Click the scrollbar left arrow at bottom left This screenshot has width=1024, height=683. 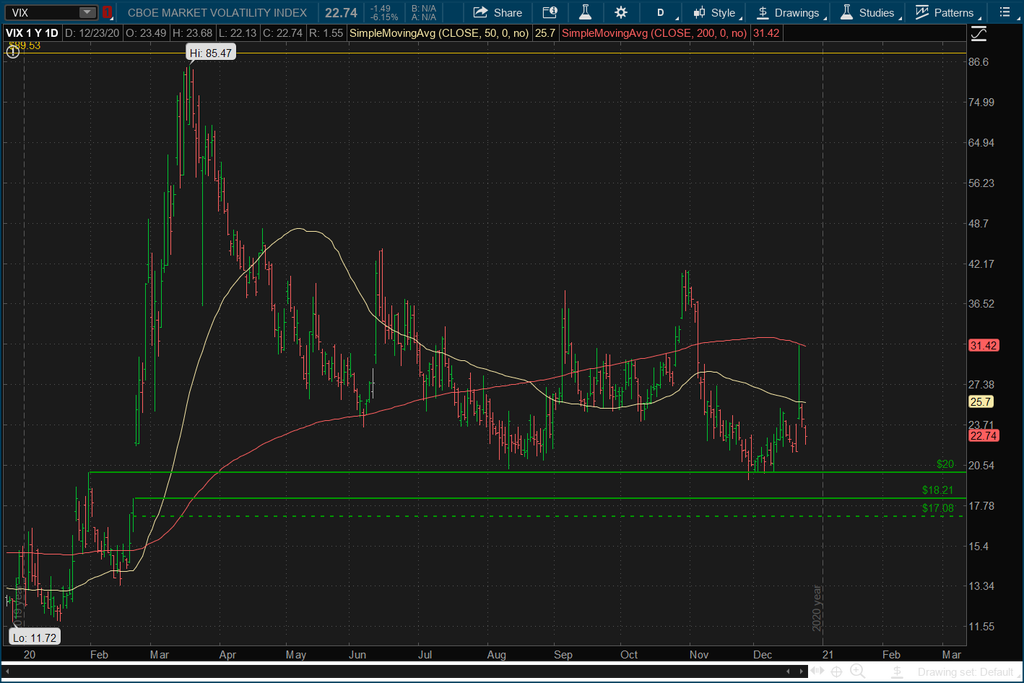pos(7,671)
